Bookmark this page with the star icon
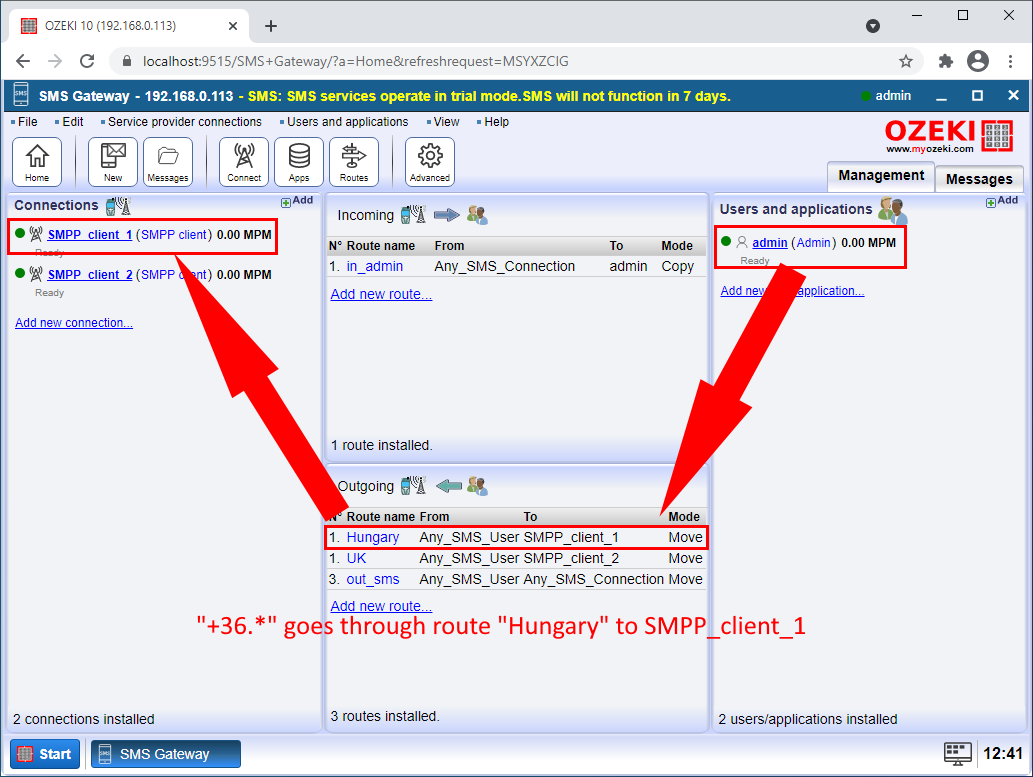1033x777 pixels. [x=906, y=61]
